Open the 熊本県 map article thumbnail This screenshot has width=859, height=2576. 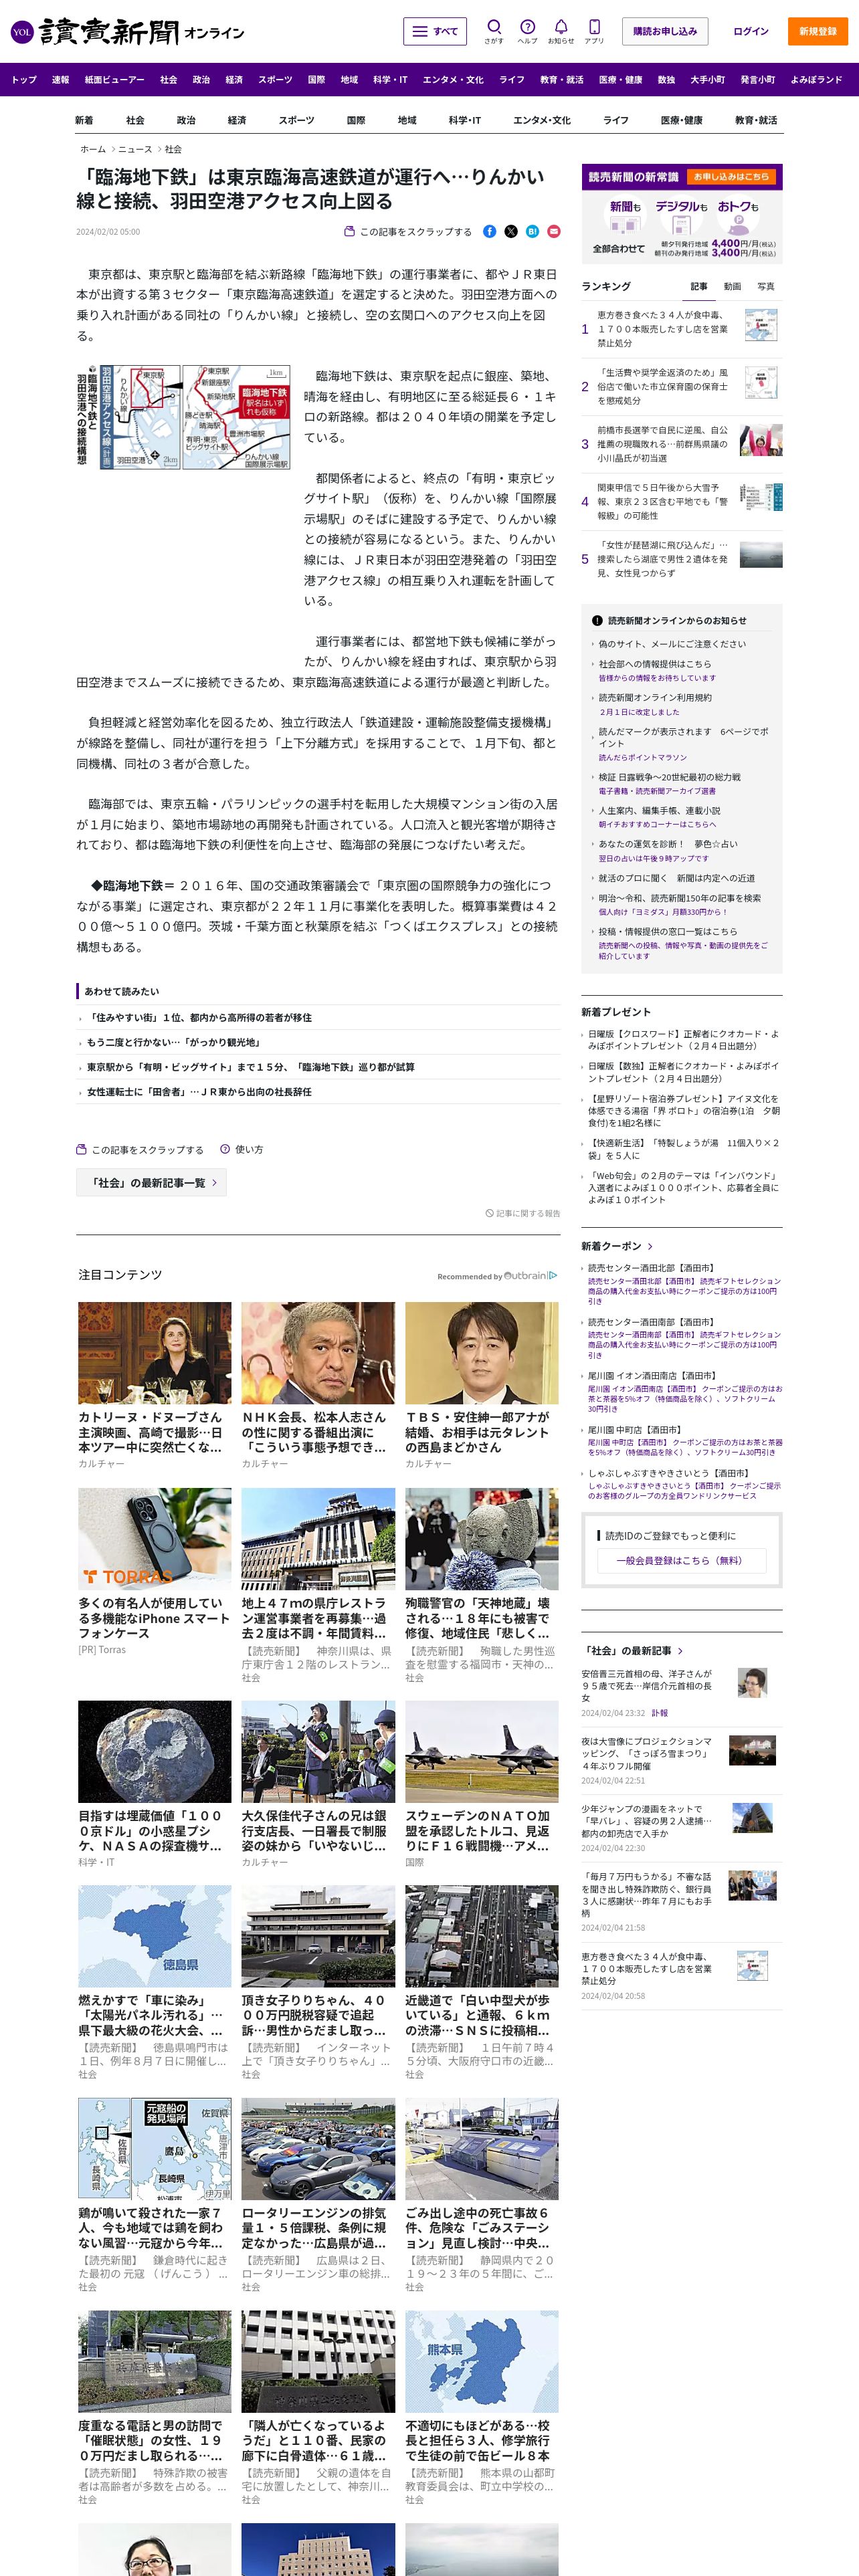coord(481,2361)
